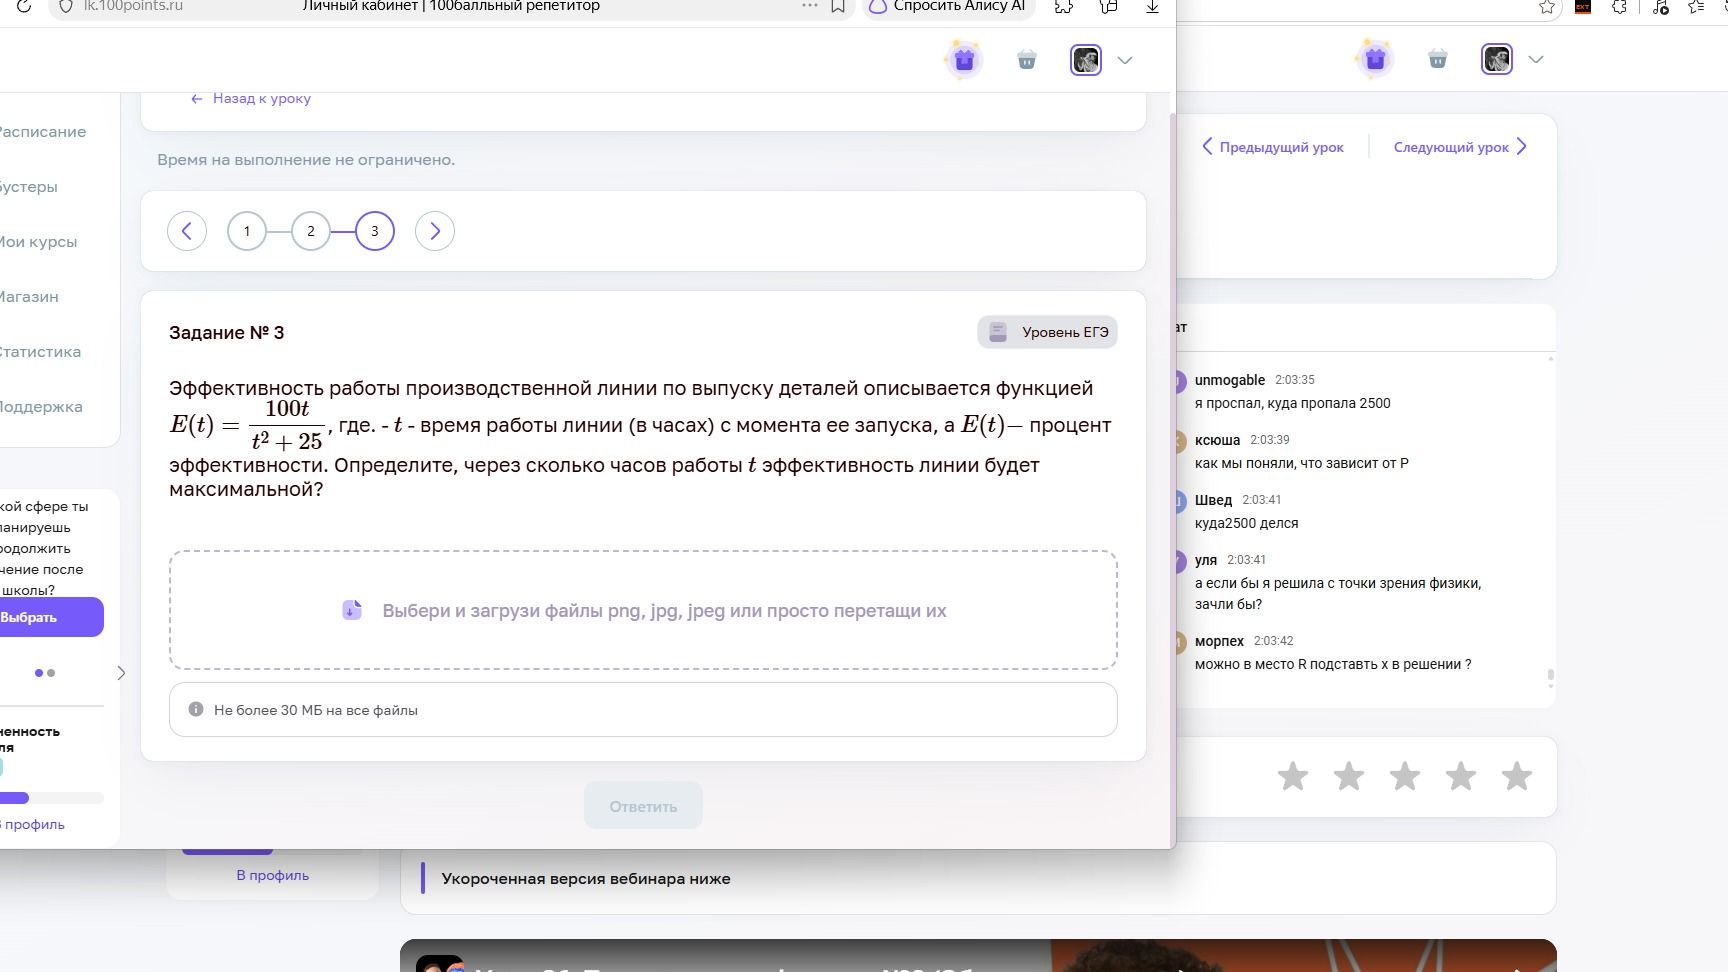This screenshot has height=972, width=1728.
Task: Click the gift icon in front window header
Action: click(x=964, y=60)
